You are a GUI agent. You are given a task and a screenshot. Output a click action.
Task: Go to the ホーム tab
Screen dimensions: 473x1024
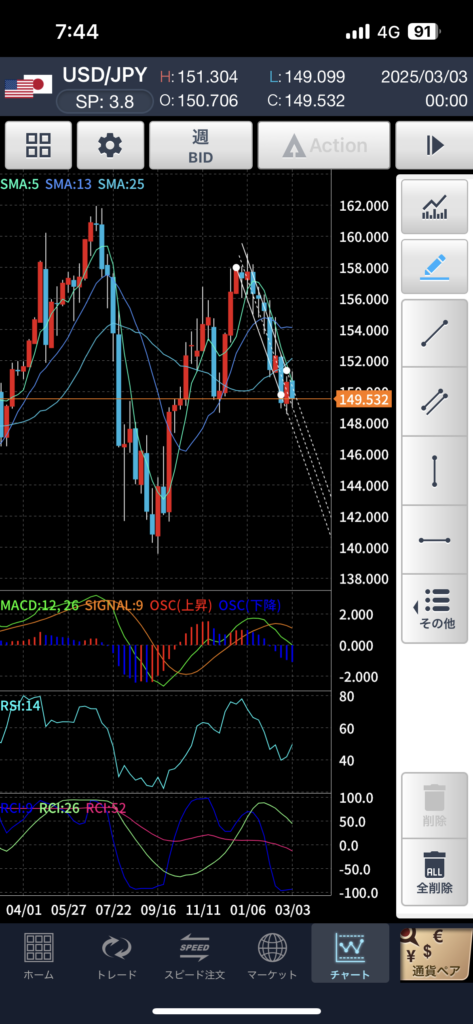[x=39, y=955]
